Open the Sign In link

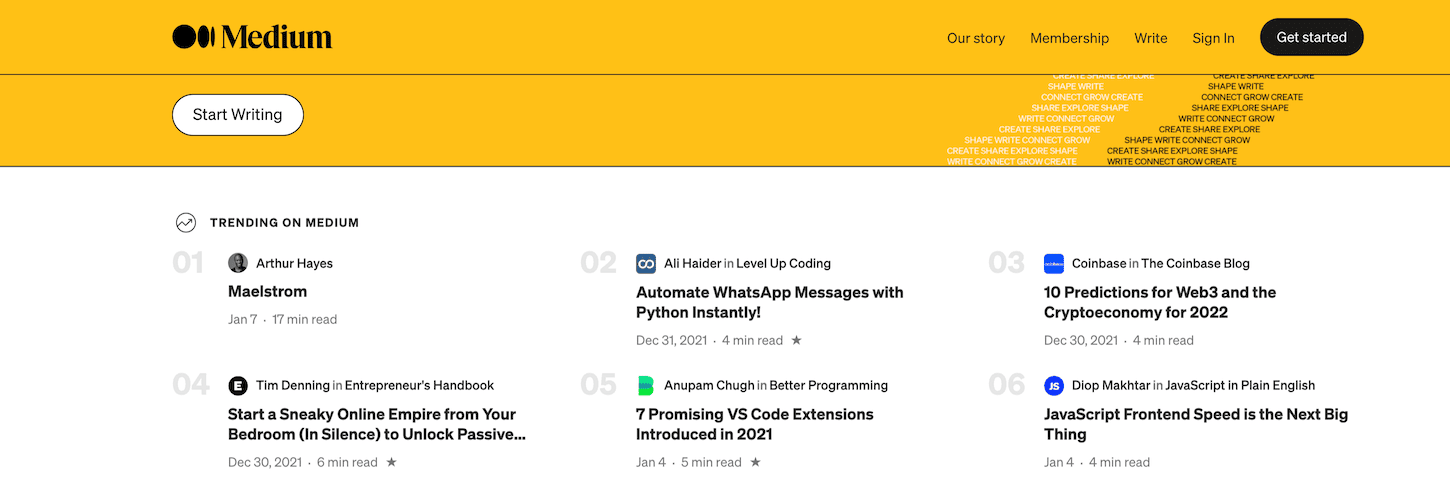(1213, 38)
